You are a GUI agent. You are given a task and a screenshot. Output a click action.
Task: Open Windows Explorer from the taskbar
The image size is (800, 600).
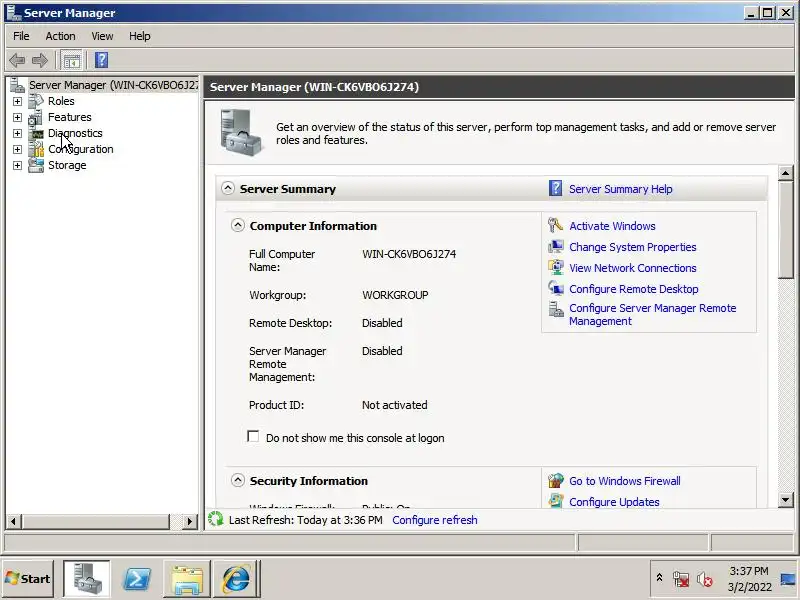click(187, 579)
